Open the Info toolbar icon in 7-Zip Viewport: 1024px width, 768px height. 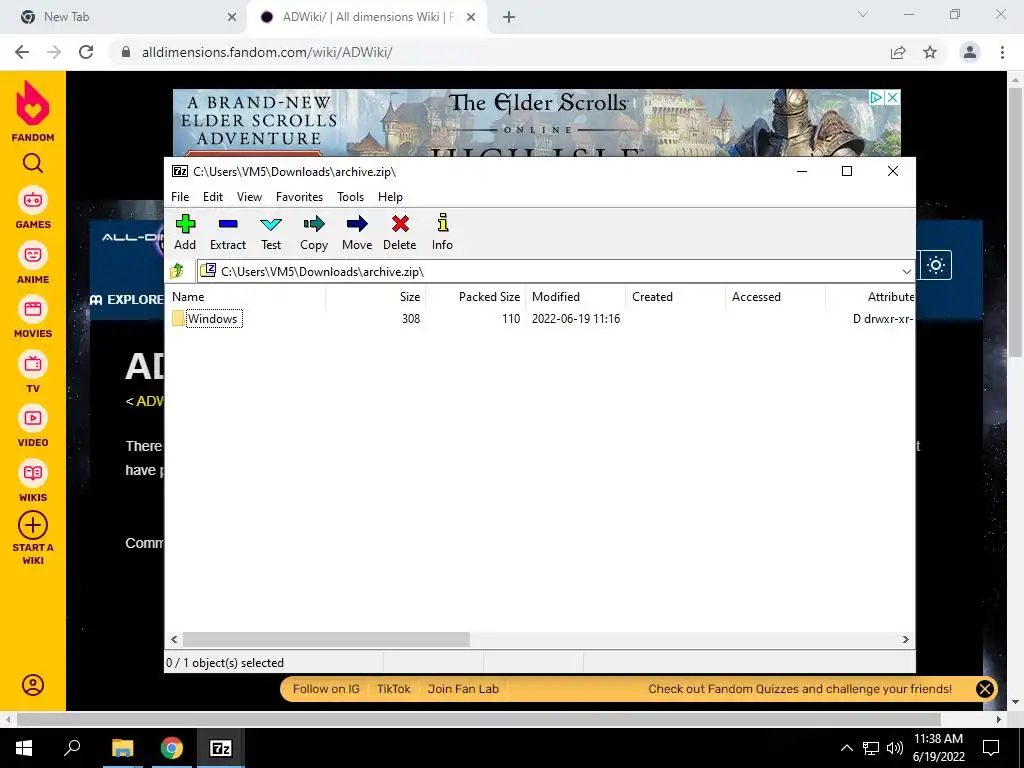coord(442,223)
